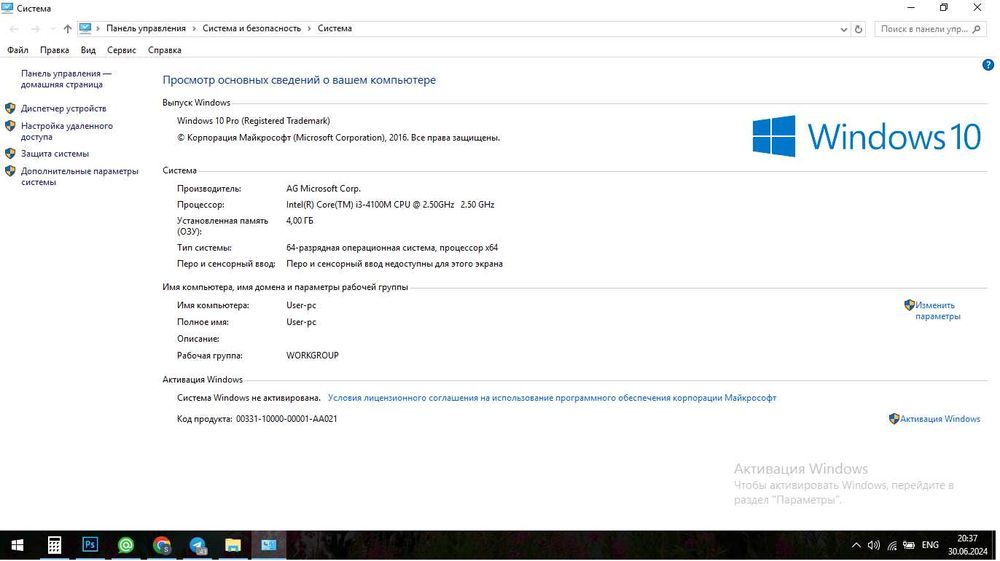Open the volume speaker tray icon
The width and height of the screenshot is (1000, 561).
(874, 545)
